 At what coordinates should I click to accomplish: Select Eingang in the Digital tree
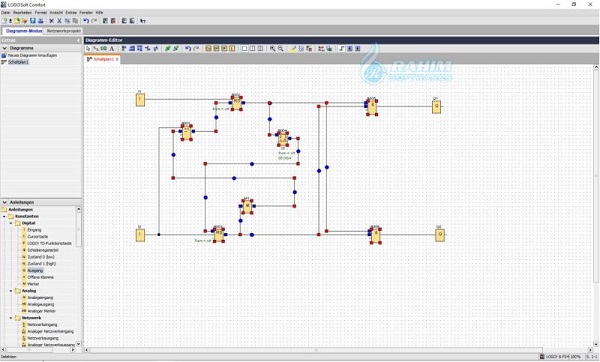pyautogui.click(x=34, y=230)
